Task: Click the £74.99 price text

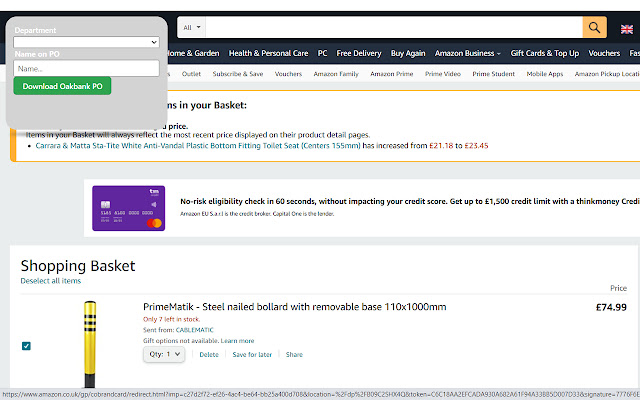Action: [x=611, y=307]
